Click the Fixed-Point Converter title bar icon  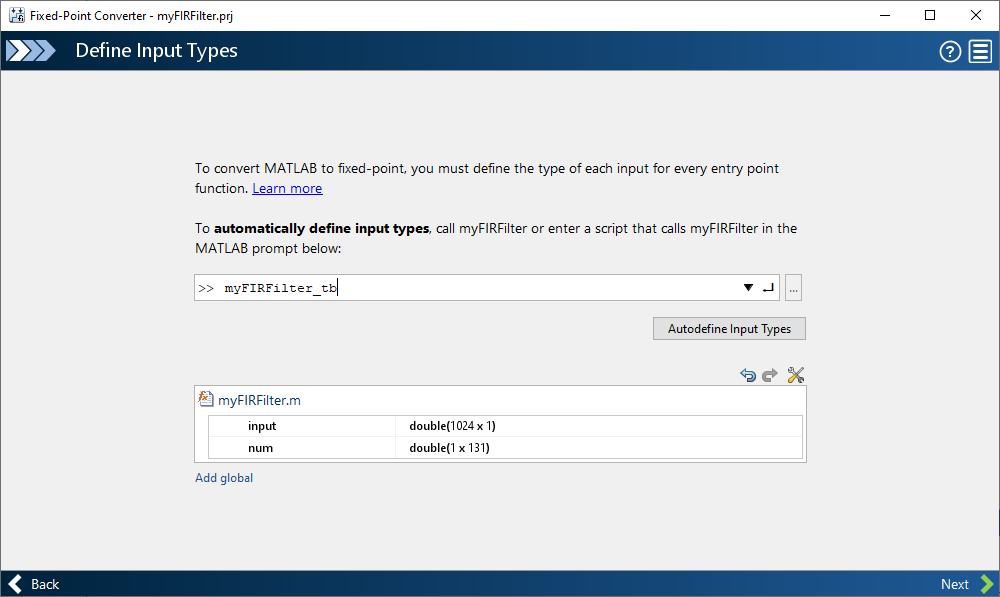pyautogui.click(x=16, y=15)
